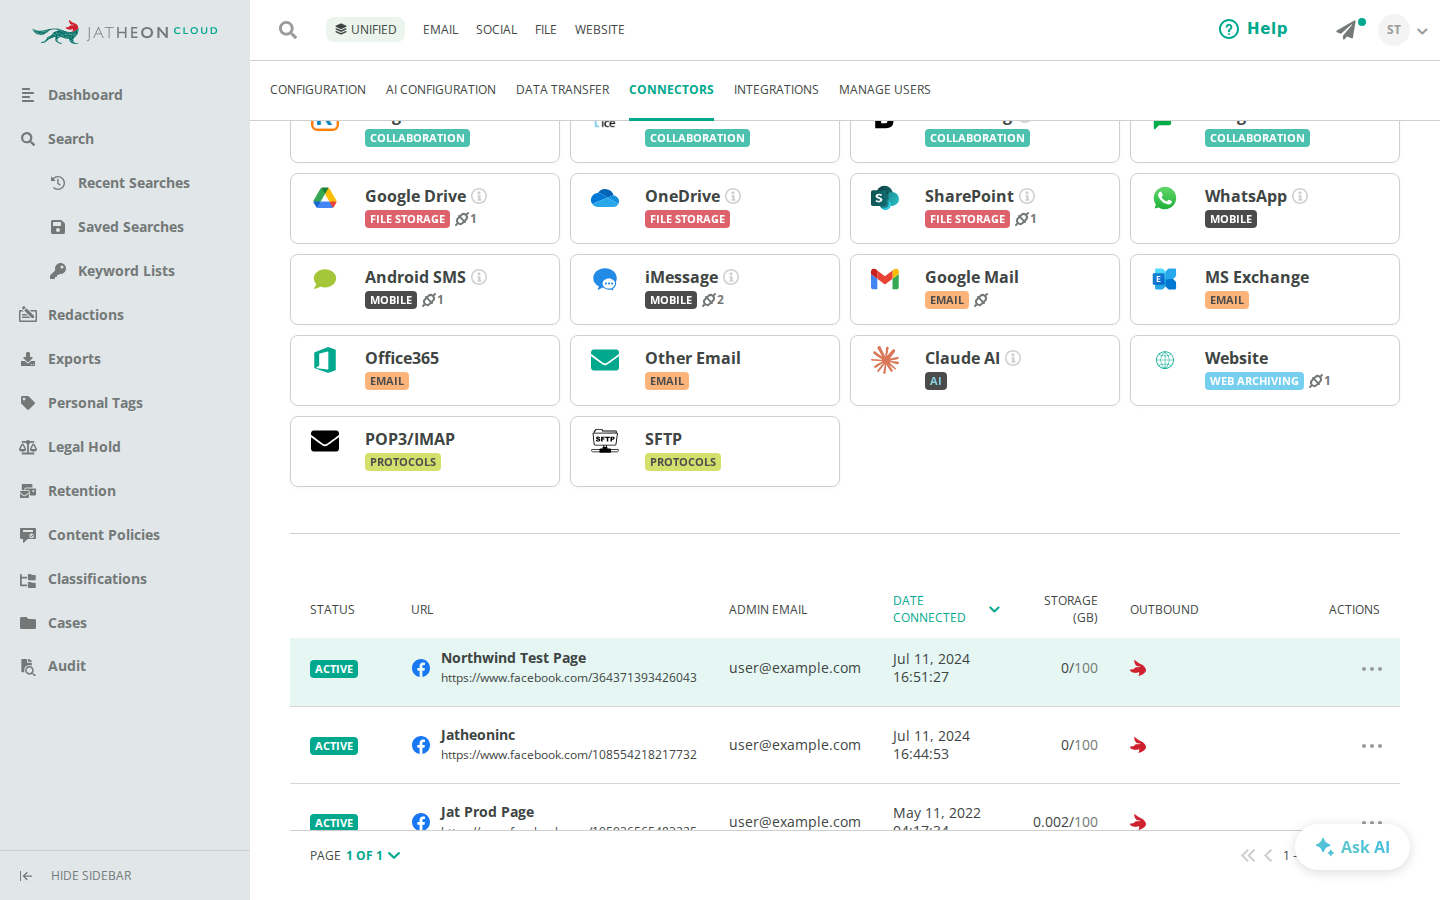Select the WhatsApp connector icon
1440x900 pixels.
pyautogui.click(x=1165, y=198)
